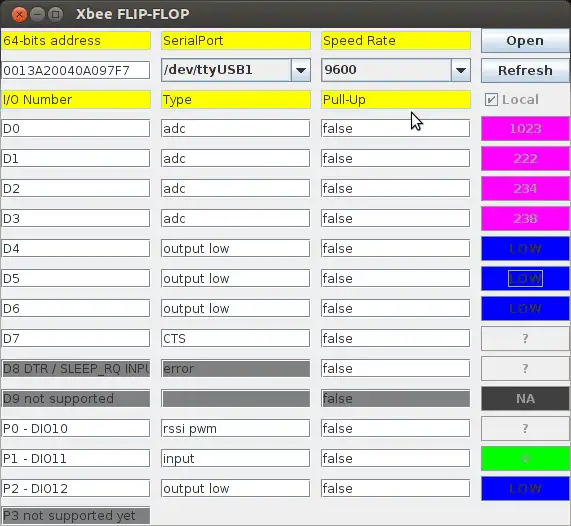Select the D0 pull-up field showing false

[x=395, y=129]
